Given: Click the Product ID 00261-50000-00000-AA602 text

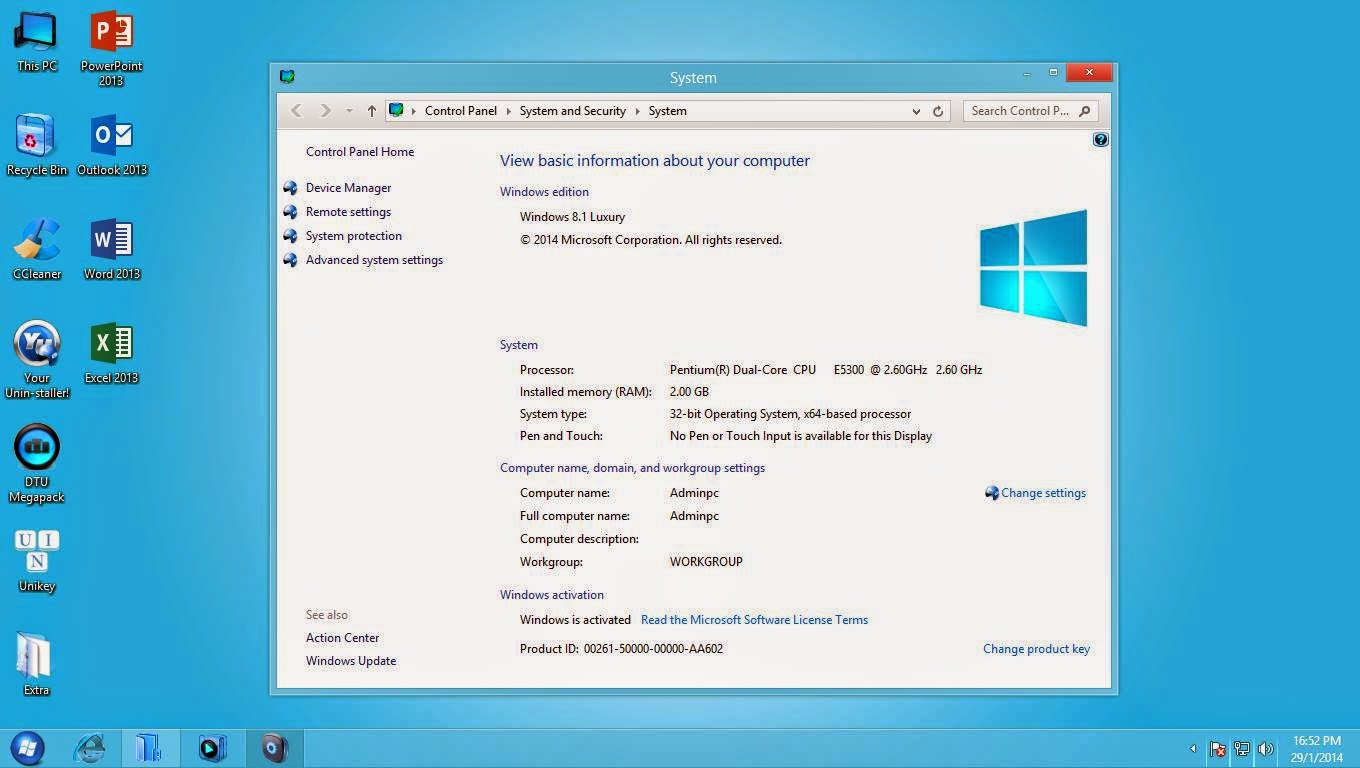Looking at the screenshot, I should [x=621, y=649].
